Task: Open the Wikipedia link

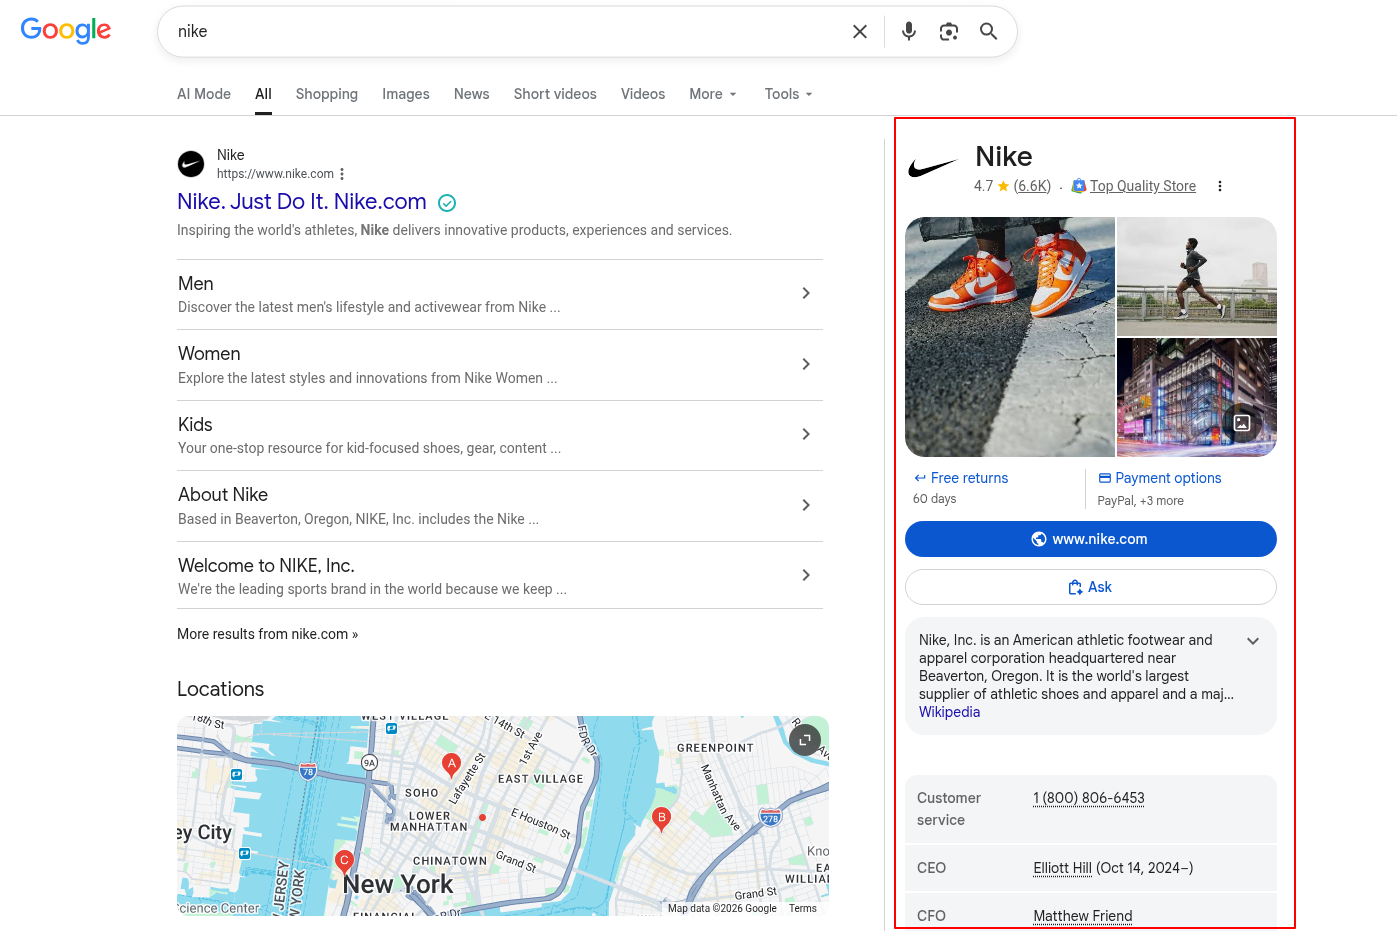Action: 949,712
